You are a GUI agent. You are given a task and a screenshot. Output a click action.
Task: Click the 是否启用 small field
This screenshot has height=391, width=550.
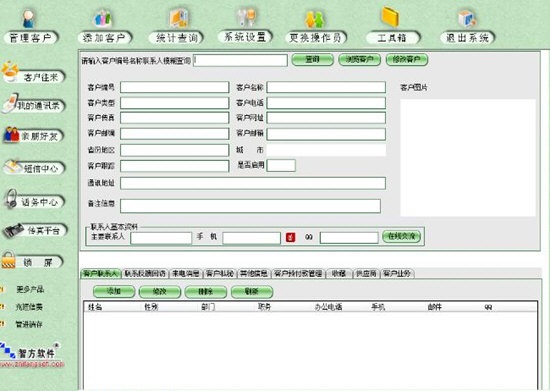pyautogui.click(x=281, y=166)
